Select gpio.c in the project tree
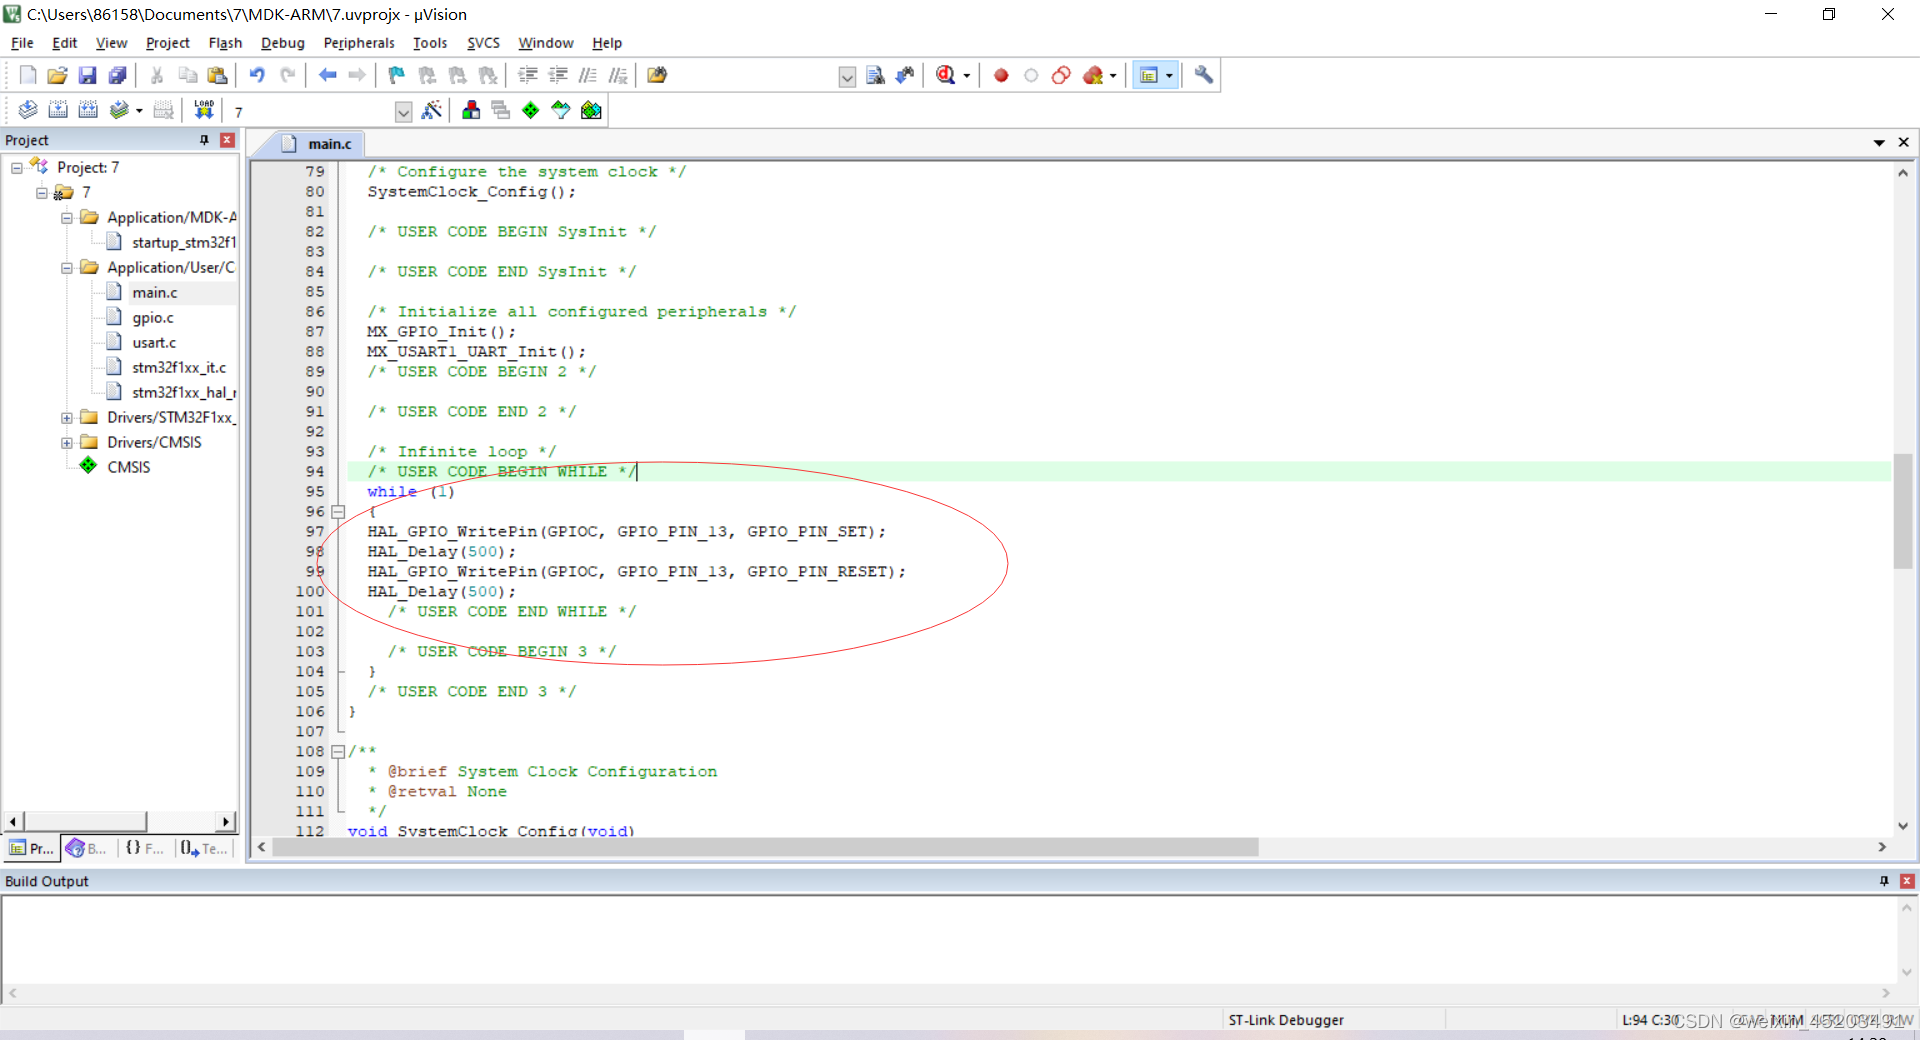 pyautogui.click(x=153, y=318)
